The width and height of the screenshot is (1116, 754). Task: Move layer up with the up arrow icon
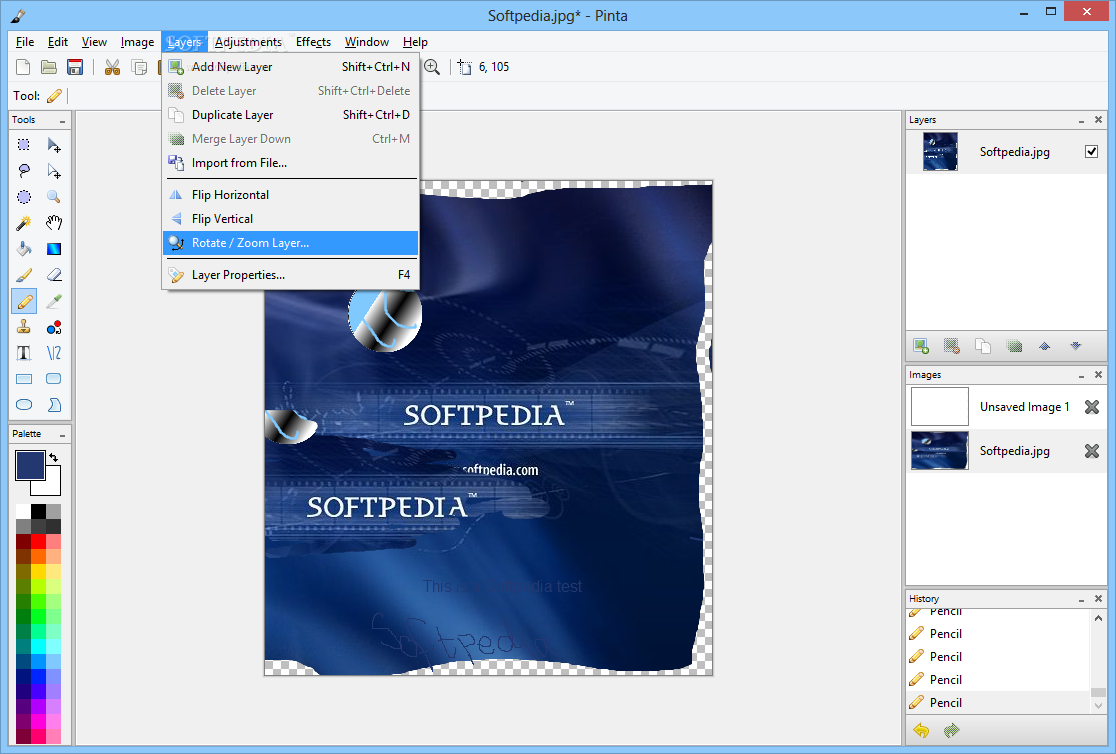(x=1044, y=346)
